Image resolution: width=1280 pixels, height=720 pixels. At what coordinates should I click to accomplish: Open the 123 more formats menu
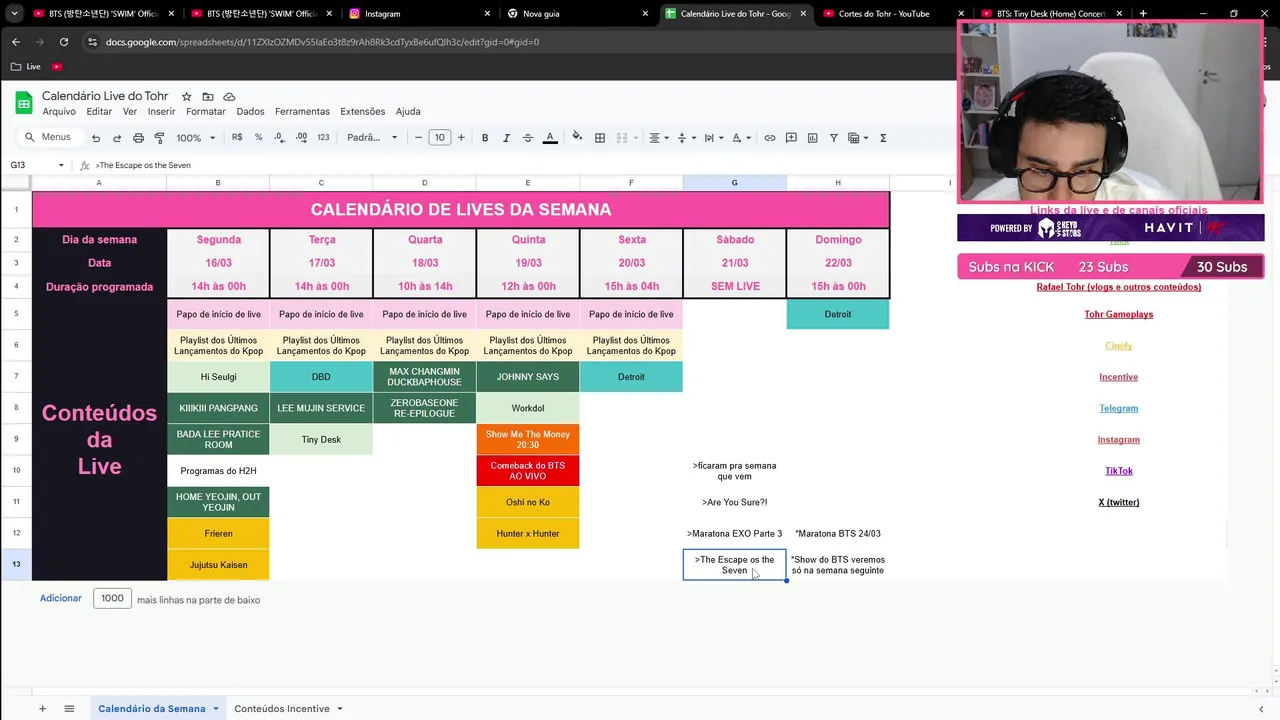tap(323, 138)
